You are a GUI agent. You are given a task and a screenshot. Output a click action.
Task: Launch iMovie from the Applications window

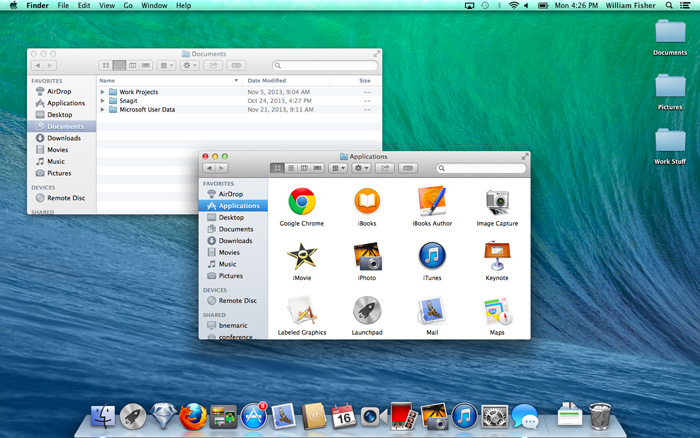click(x=301, y=256)
